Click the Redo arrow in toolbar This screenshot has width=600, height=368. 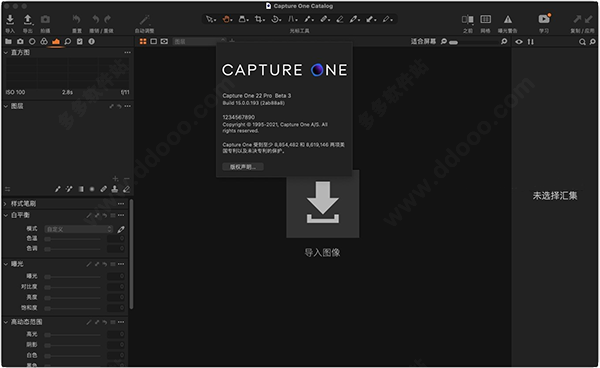tap(108, 19)
